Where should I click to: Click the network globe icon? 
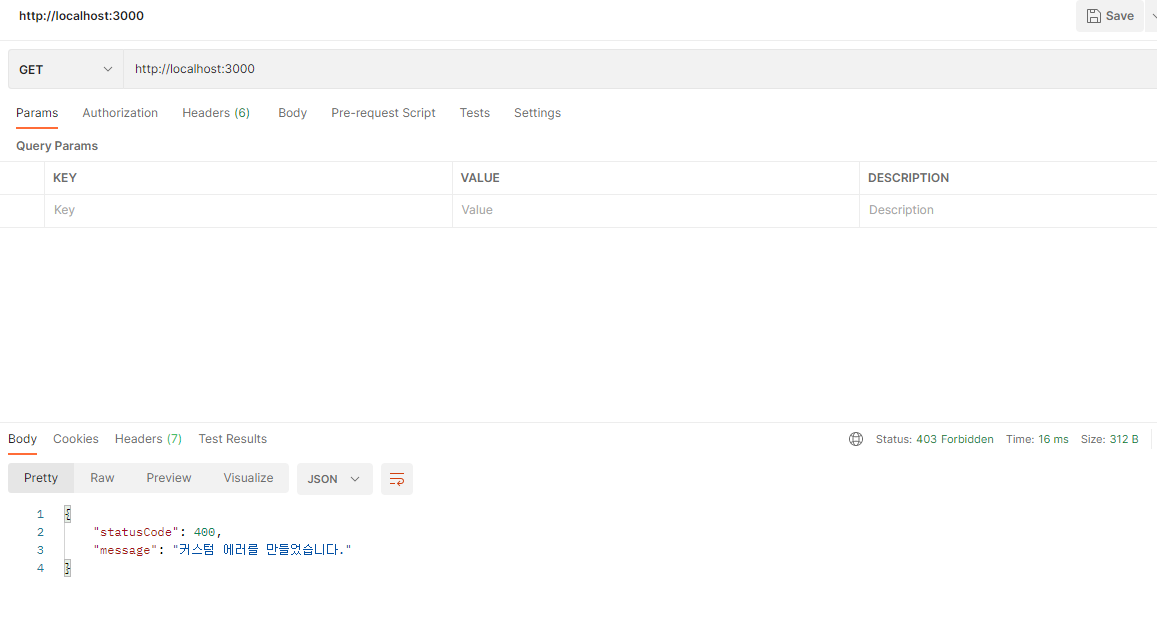point(856,439)
